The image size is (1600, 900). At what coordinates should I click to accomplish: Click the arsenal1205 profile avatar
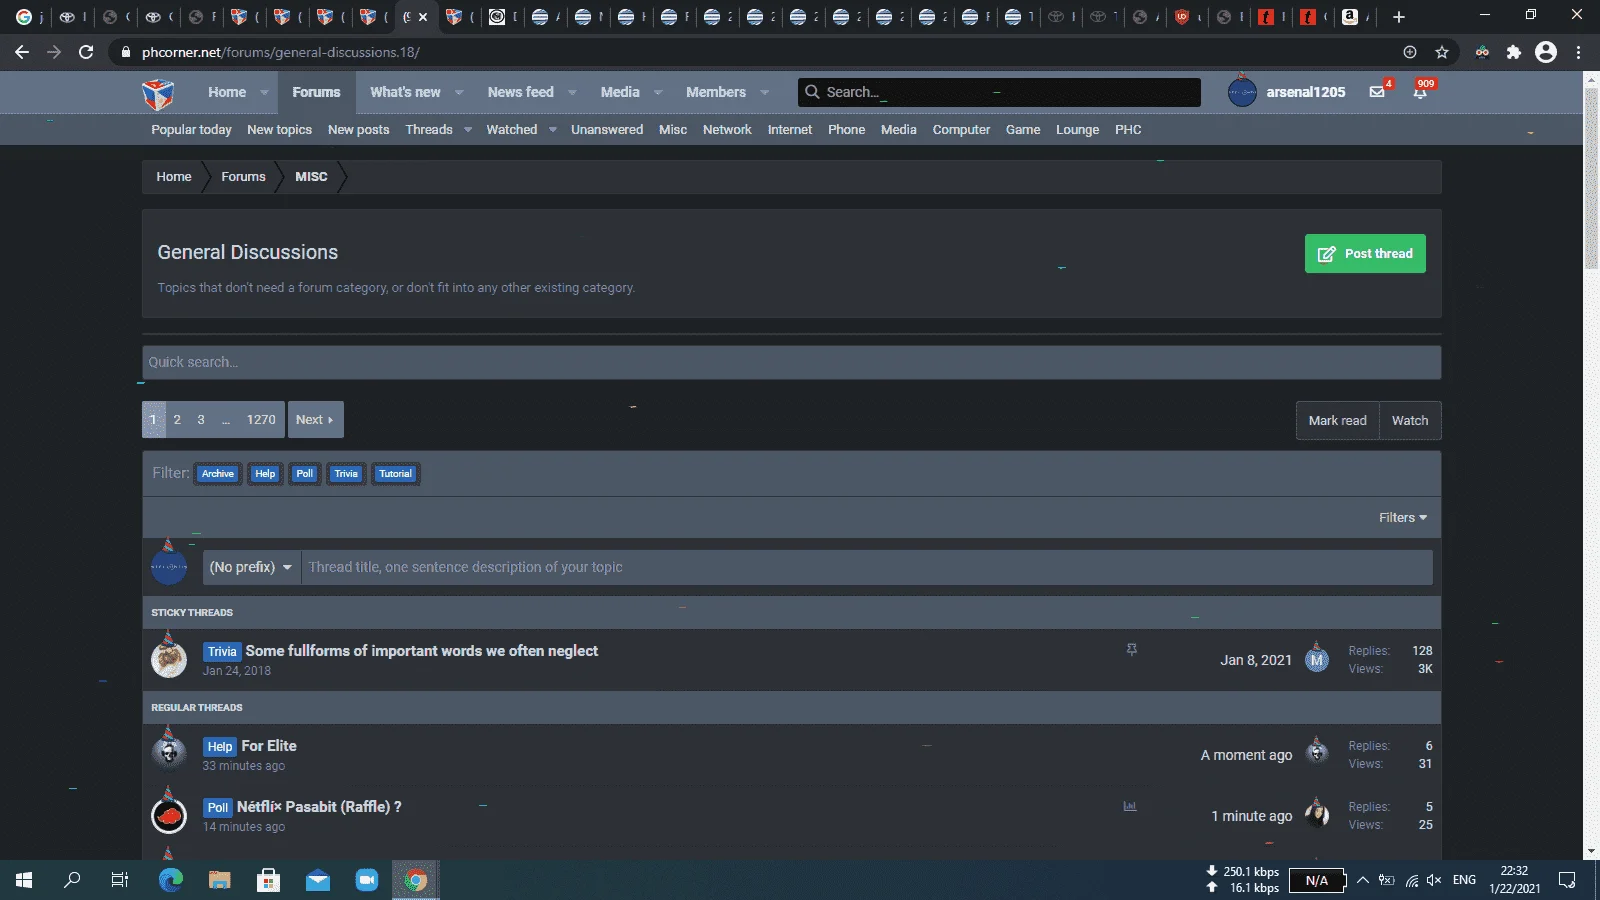pyautogui.click(x=1242, y=92)
